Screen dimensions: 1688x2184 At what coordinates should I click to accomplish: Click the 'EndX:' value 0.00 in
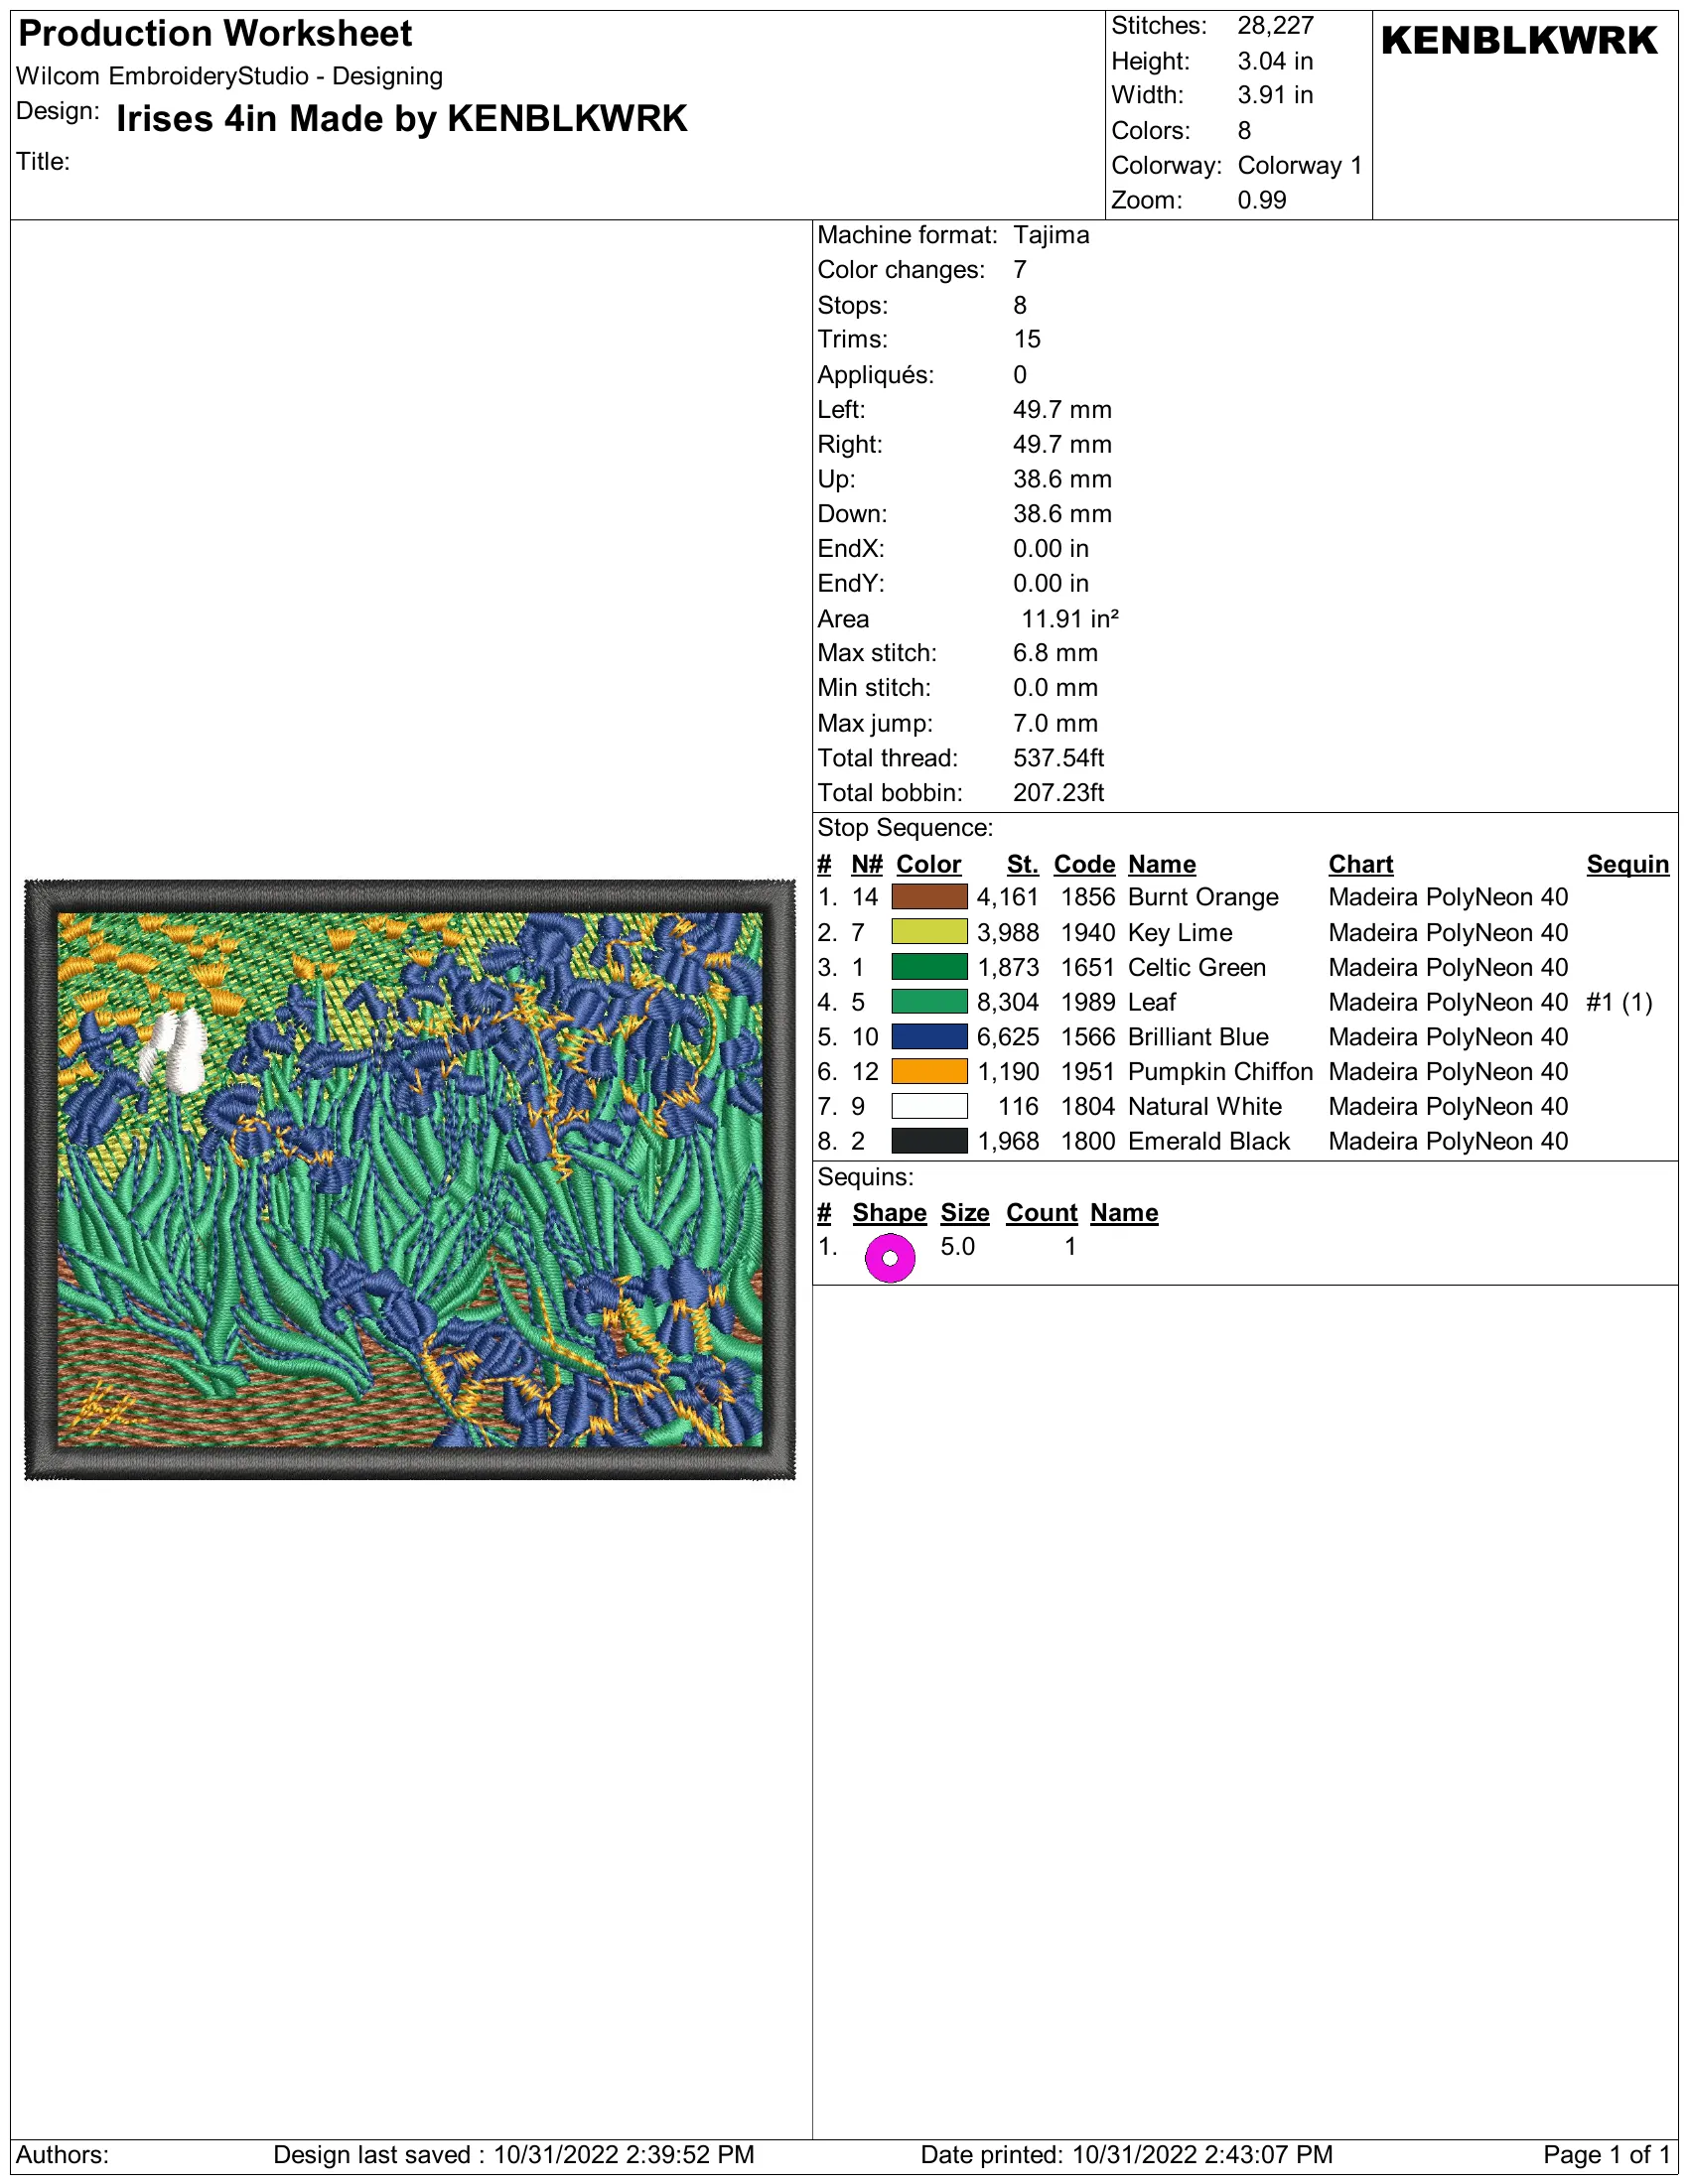point(1051,549)
